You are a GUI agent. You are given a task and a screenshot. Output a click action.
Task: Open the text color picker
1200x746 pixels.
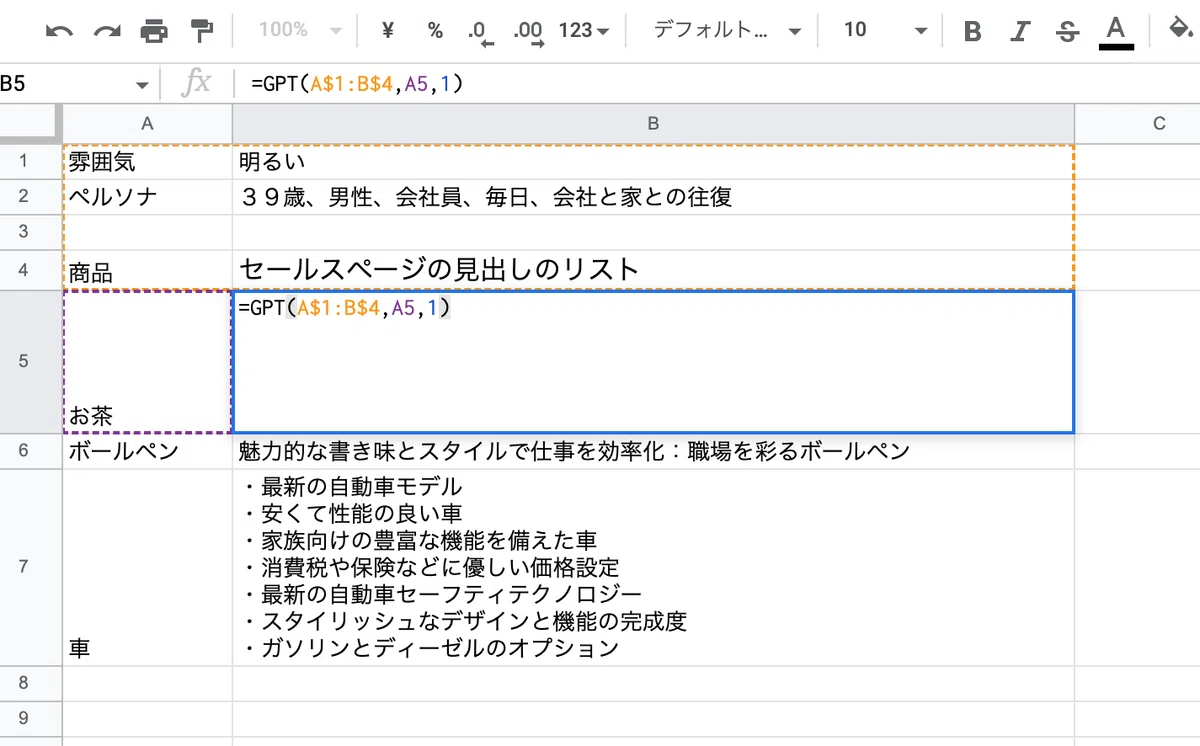click(x=1116, y=31)
